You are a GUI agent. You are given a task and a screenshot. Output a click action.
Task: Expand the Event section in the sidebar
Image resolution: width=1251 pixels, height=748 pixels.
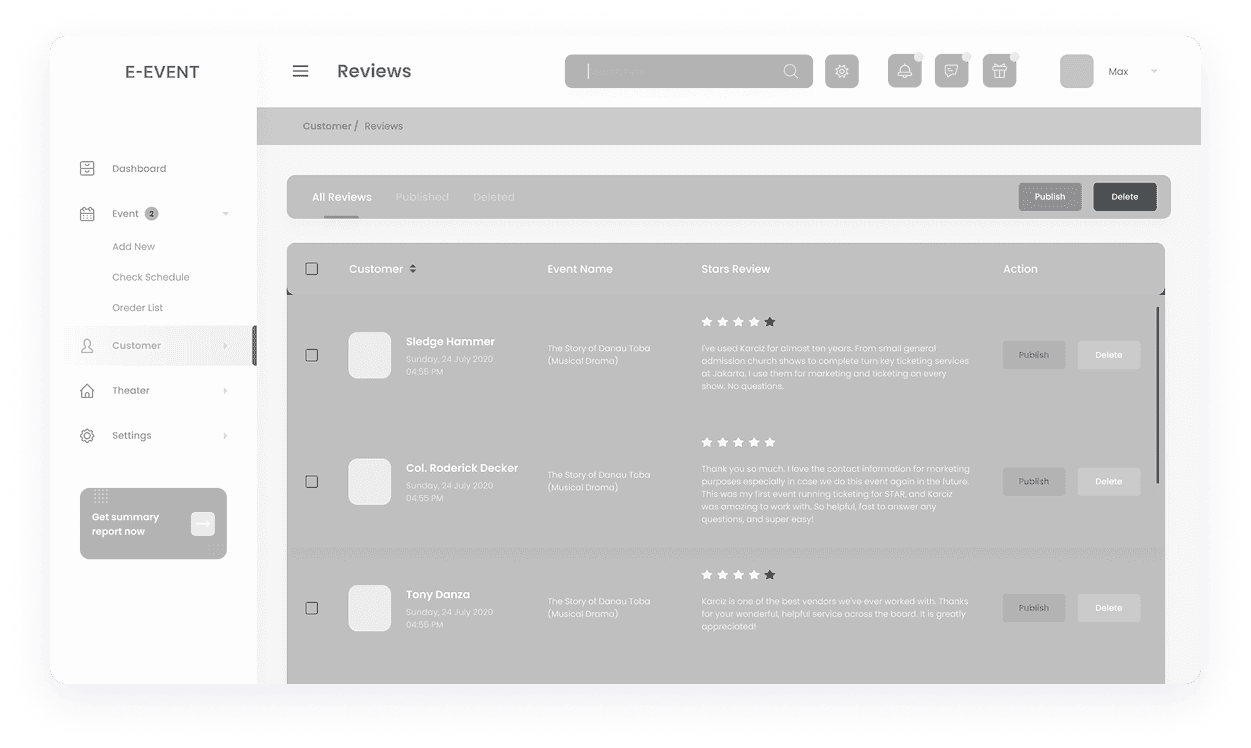(x=224, y=213)
